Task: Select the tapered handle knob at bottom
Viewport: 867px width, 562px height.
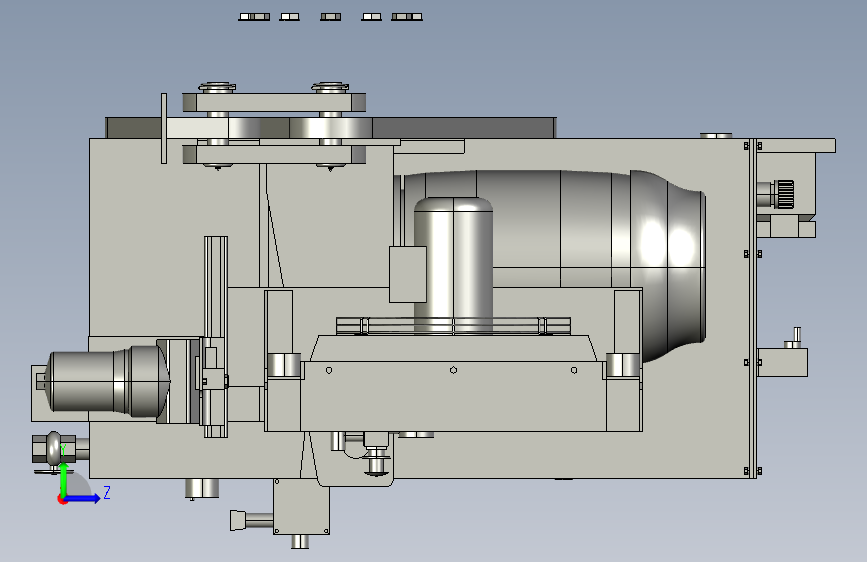Action: pyautogui.click(x=238, y=521)
